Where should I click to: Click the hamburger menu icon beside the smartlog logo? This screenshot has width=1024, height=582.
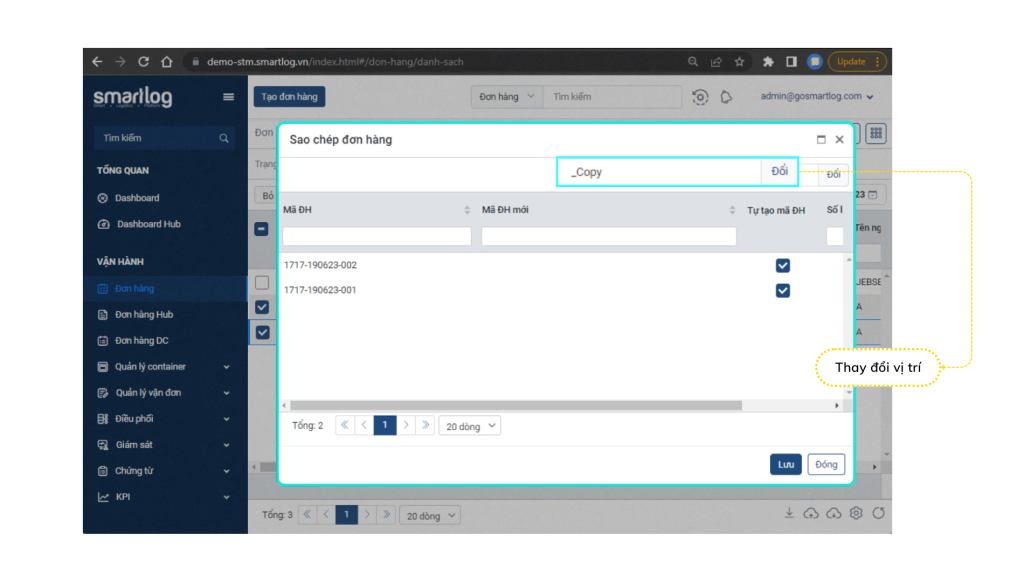(228, 97)
